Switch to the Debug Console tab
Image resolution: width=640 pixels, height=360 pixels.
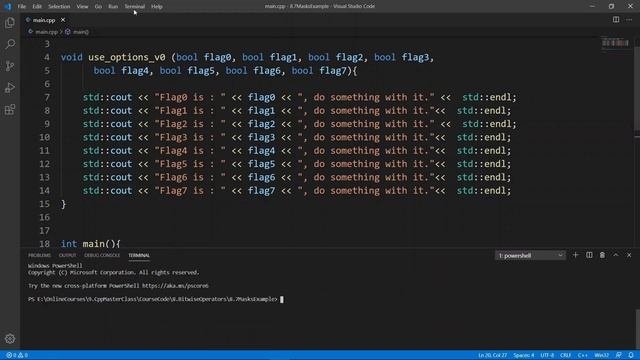(x=102, y=256)
